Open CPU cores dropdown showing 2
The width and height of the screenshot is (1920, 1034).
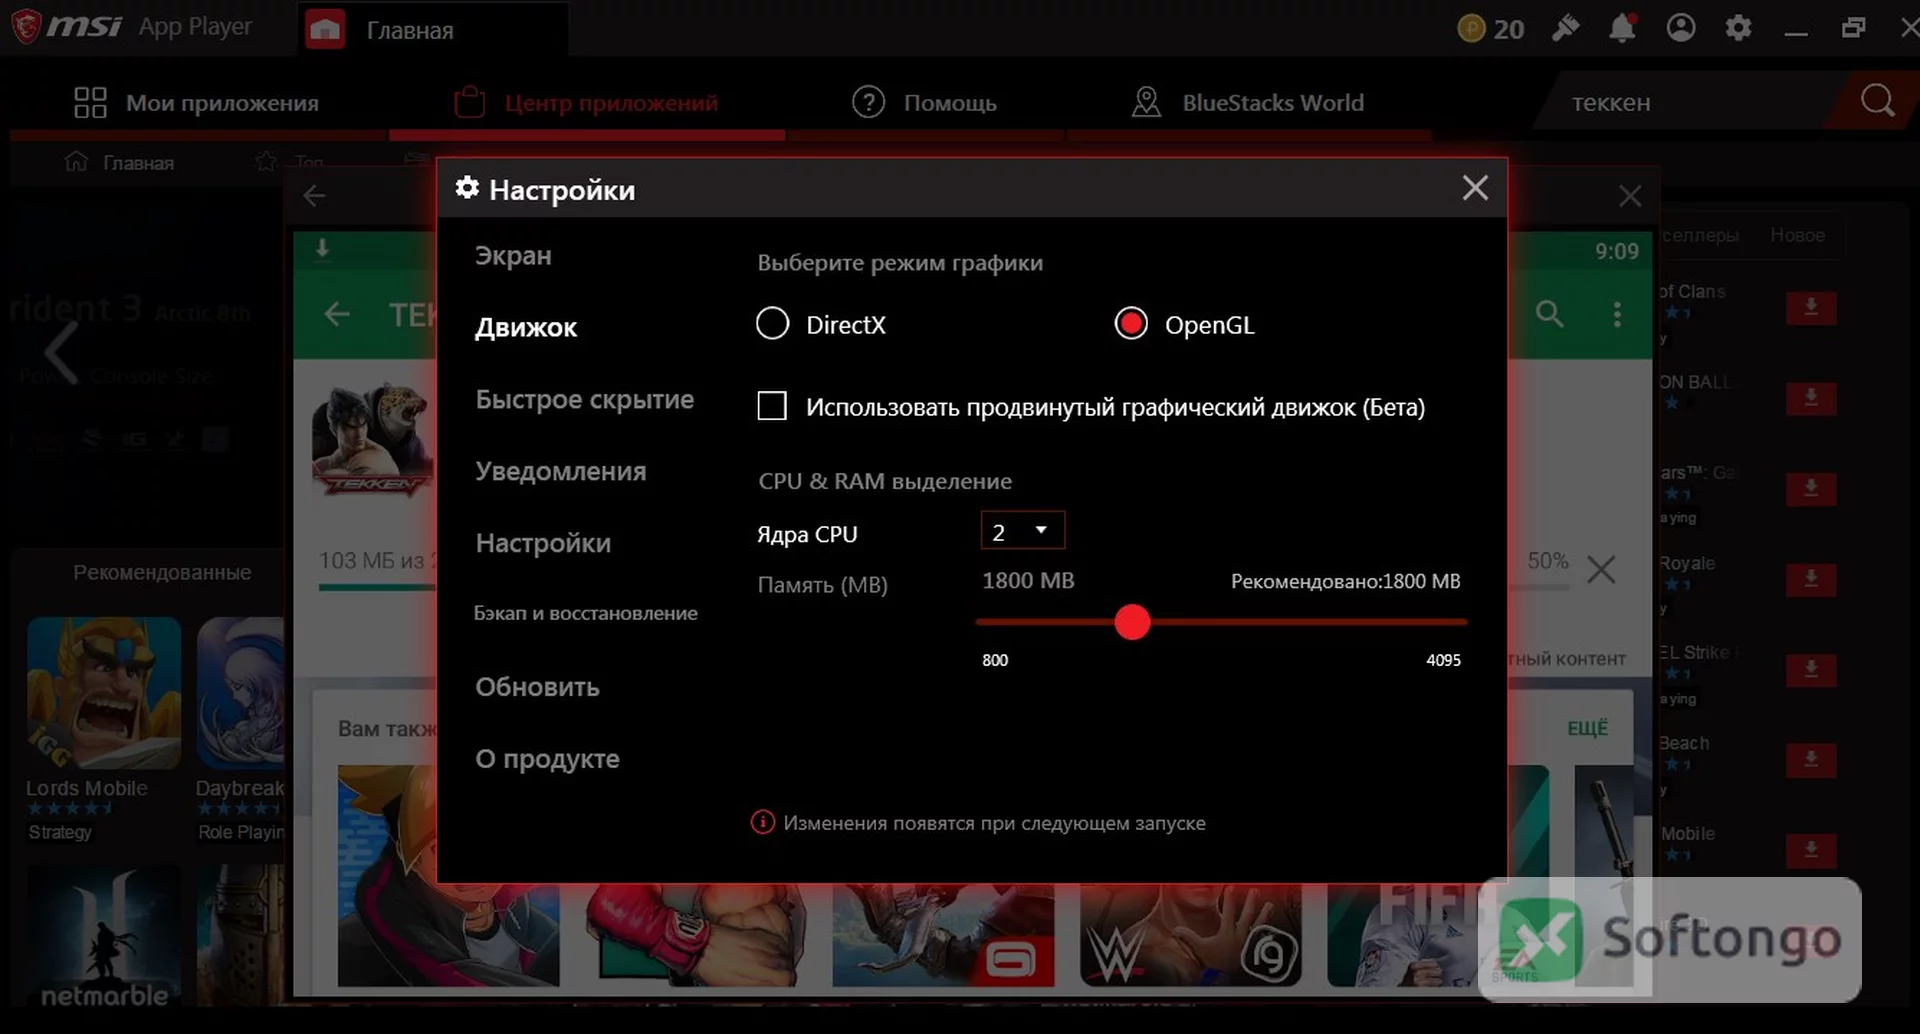1022,531
